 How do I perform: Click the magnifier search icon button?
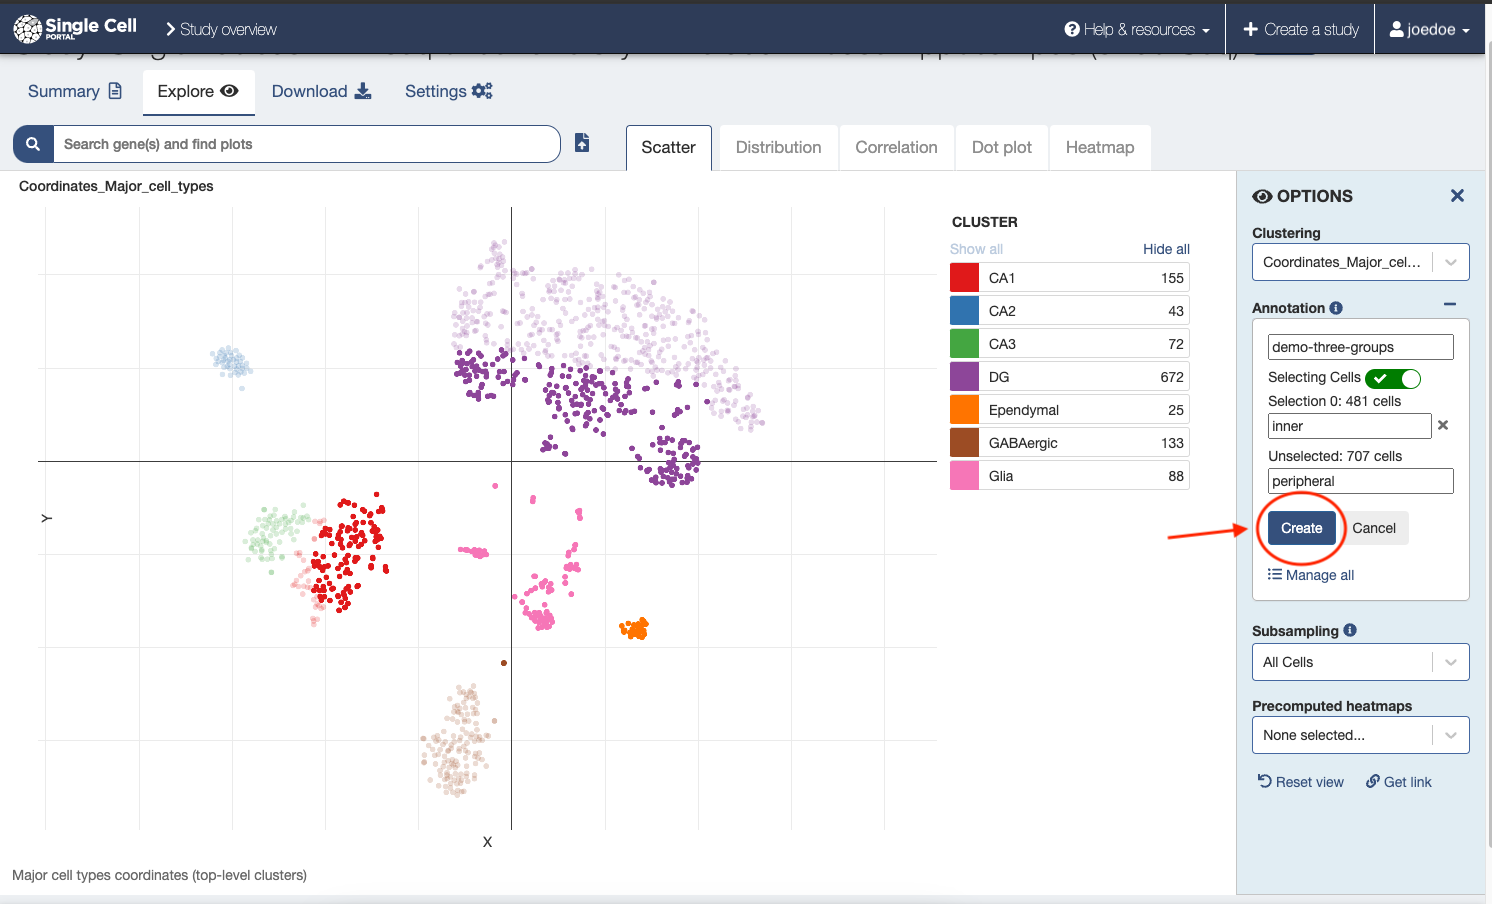(x=33, y=144)
